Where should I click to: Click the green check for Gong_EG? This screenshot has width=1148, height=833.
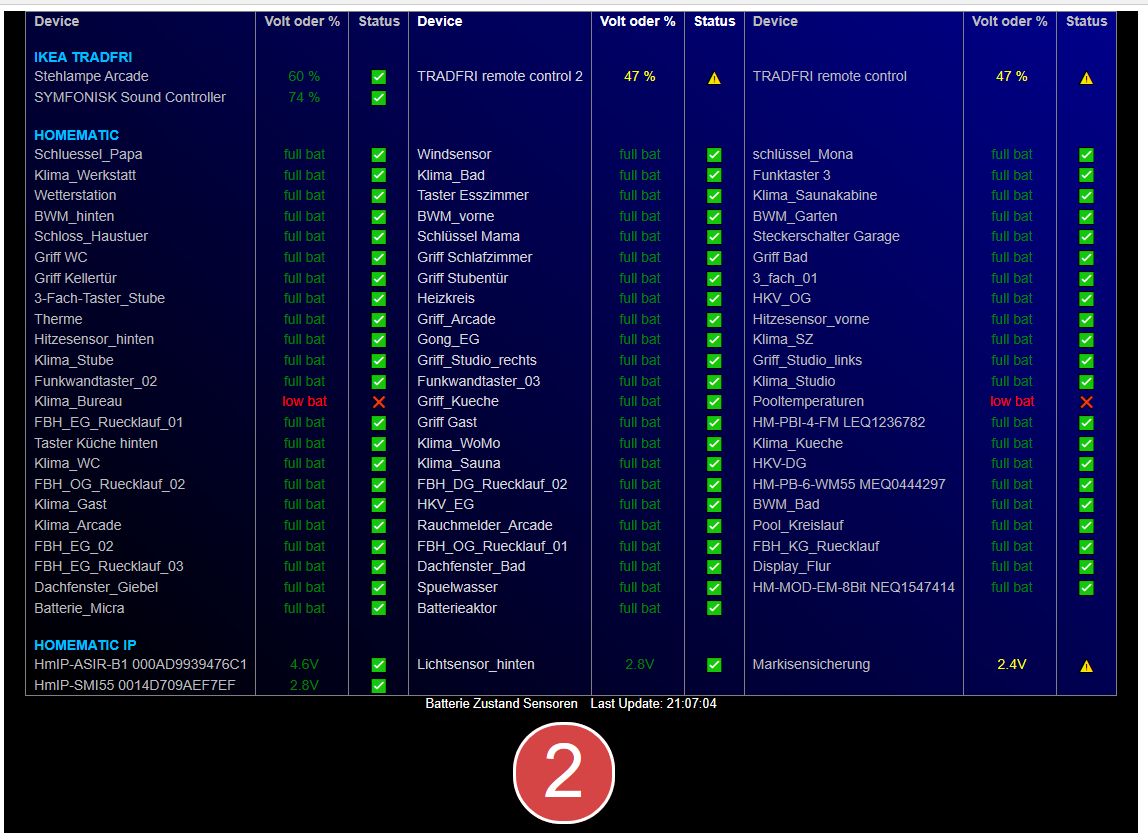[714, 340]
